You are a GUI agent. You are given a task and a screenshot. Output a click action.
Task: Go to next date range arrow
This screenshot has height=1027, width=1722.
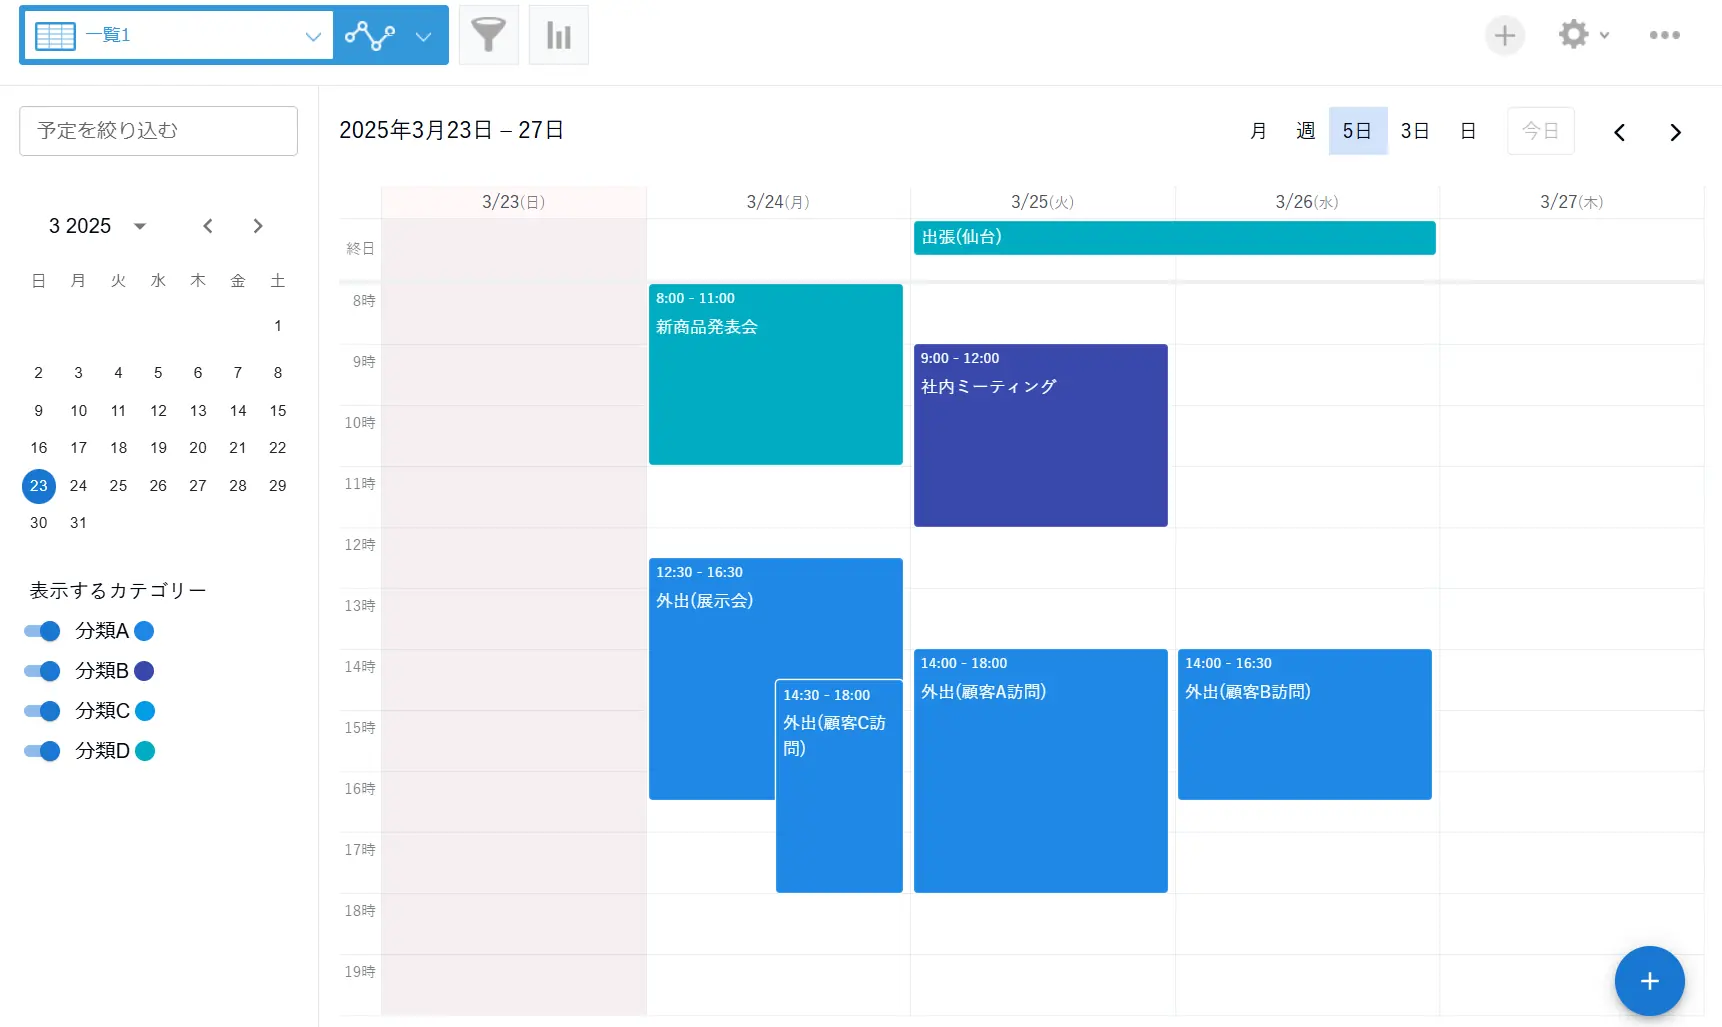point(1675,132)
